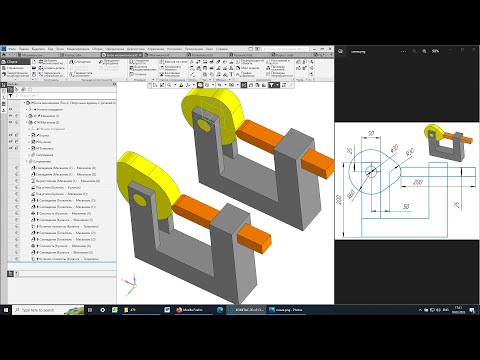
Task: Switch the tree to the highlighted structure view
Action: [10, 90]
